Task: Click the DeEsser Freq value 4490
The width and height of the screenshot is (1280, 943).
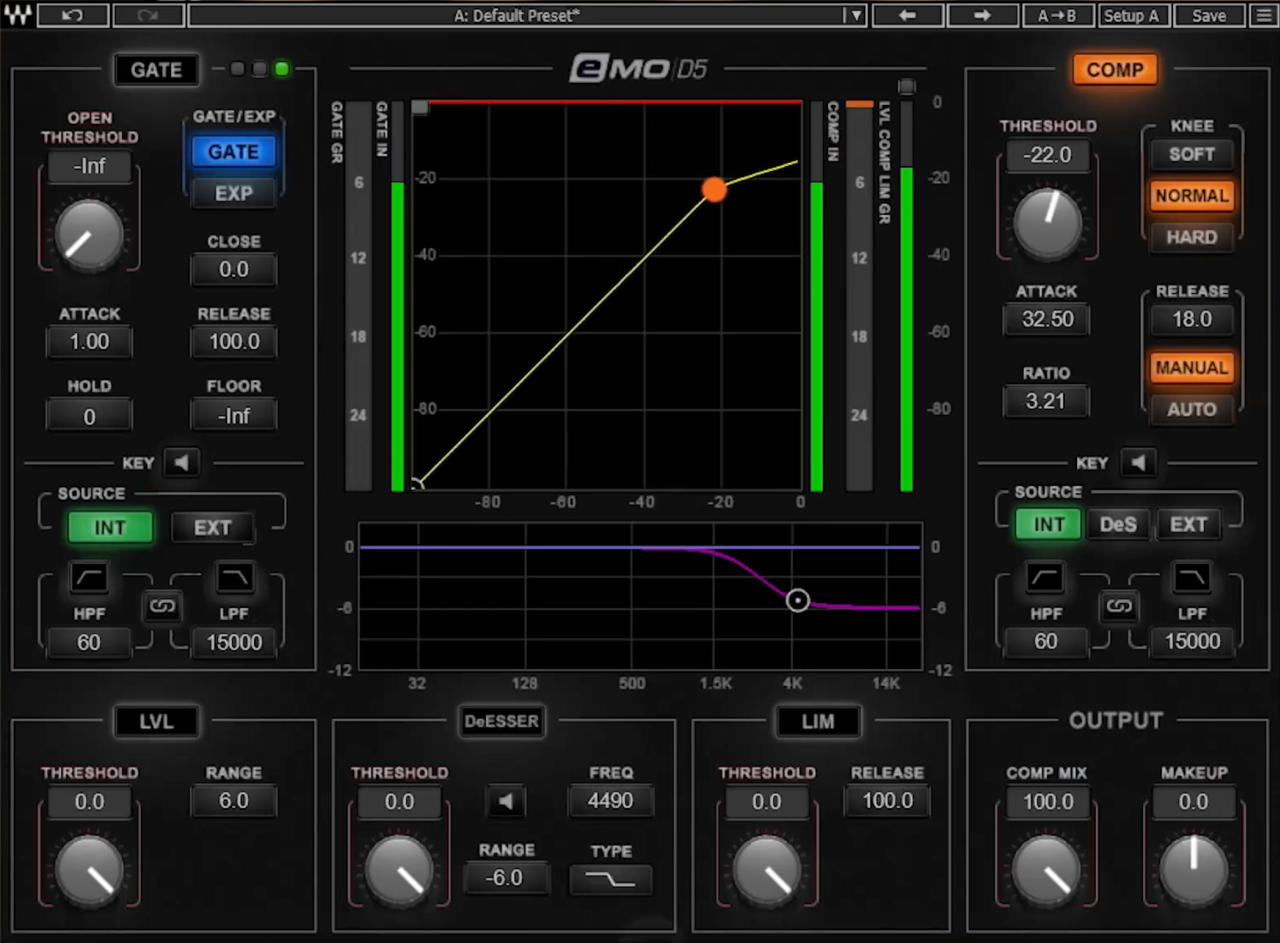Action: click(x=610, y=801)
